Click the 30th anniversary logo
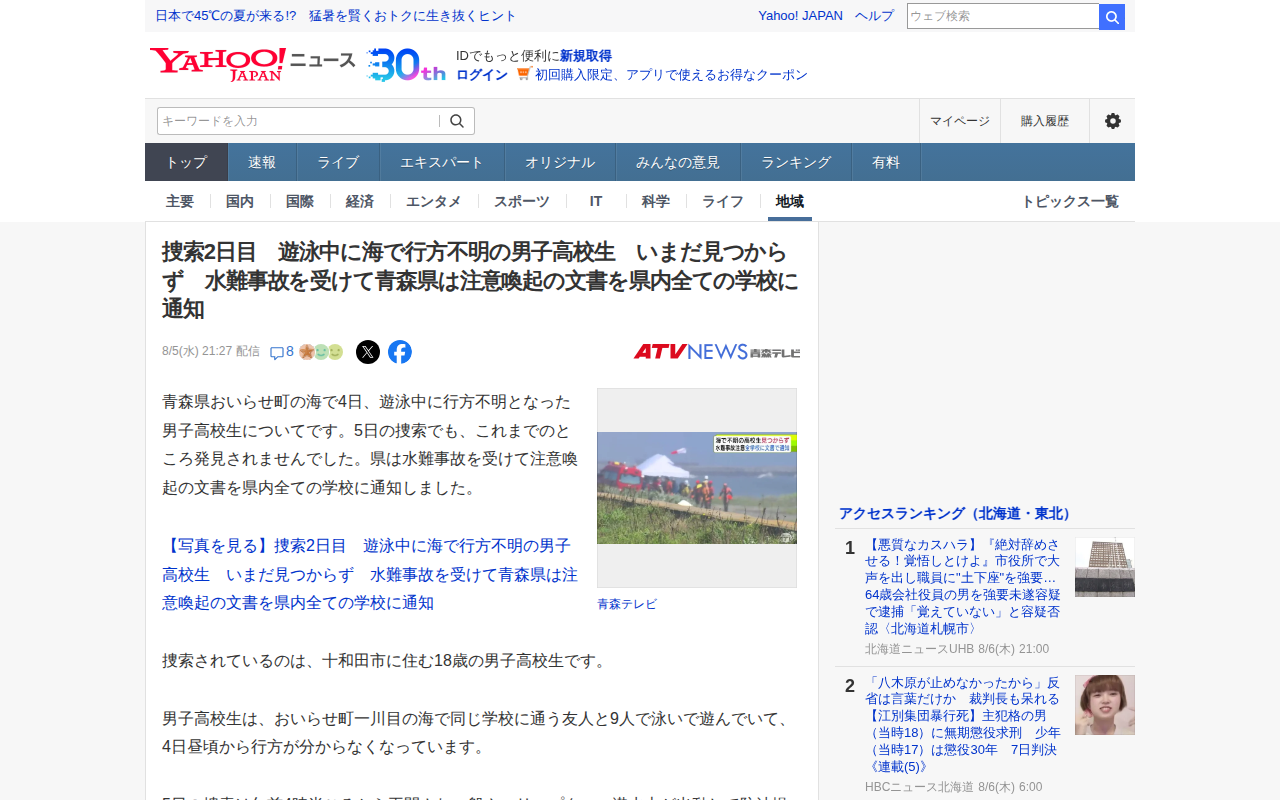 (x=406, y=64)
